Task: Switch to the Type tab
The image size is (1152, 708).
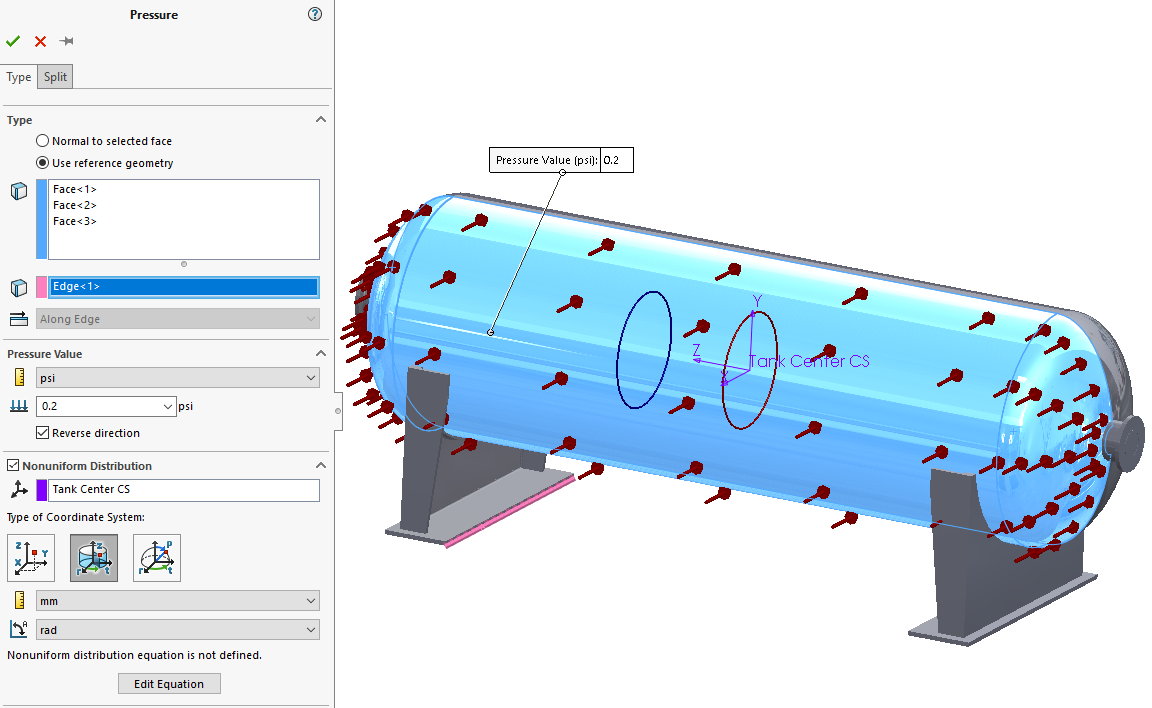Action: click(x=19, y=77)
